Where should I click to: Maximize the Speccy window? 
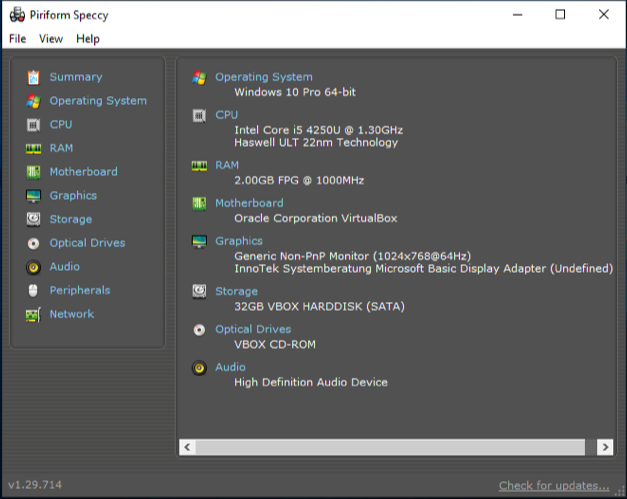(x=560, y=15)
